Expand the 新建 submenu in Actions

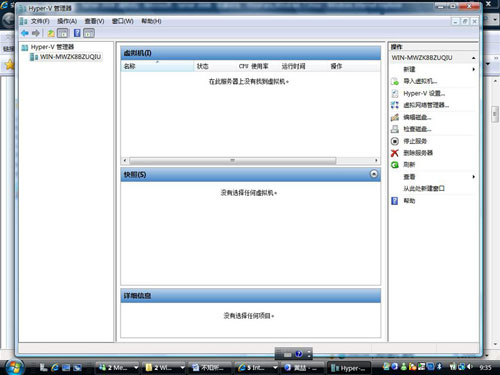[x=473, y=69]
